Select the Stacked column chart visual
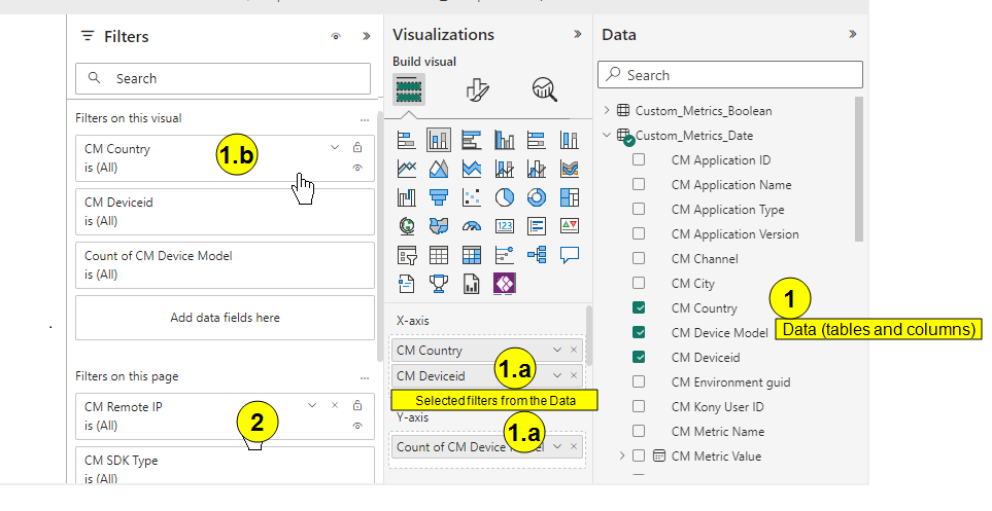Image resolution: width=992 pixels, height=511 pixels. (x=438, y=140)
